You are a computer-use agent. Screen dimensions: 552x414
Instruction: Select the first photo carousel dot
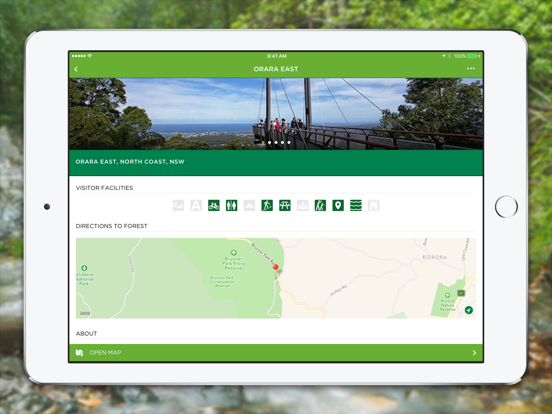tap(263, 143)
